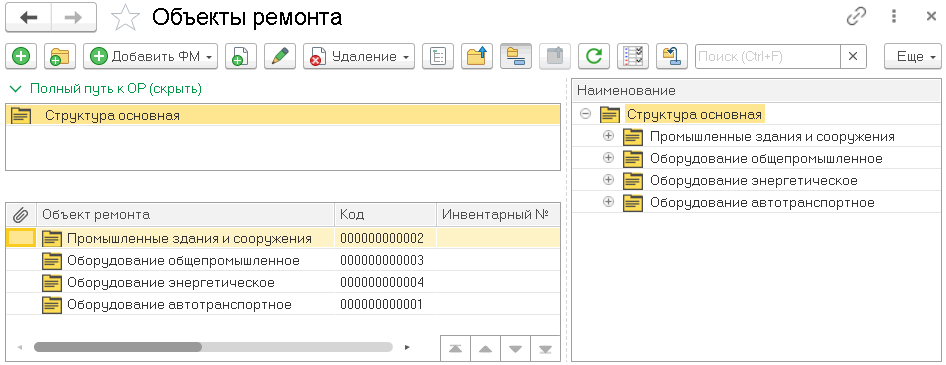Click the gray folder-up toolbar icon

point(554,57)
